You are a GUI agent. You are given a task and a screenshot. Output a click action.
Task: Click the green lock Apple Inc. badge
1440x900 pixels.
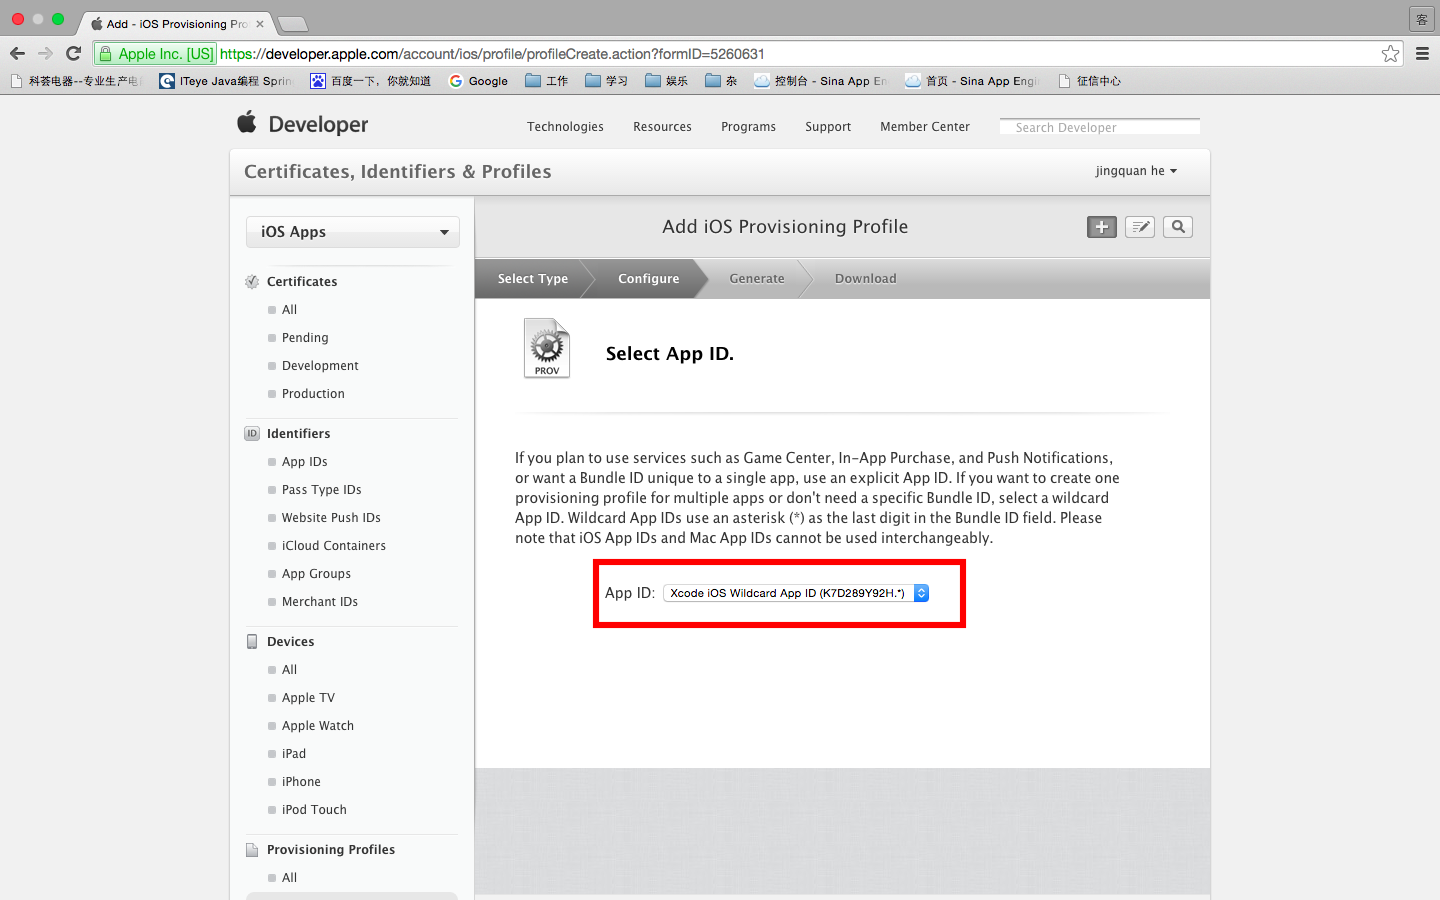(x=156, y=54)
